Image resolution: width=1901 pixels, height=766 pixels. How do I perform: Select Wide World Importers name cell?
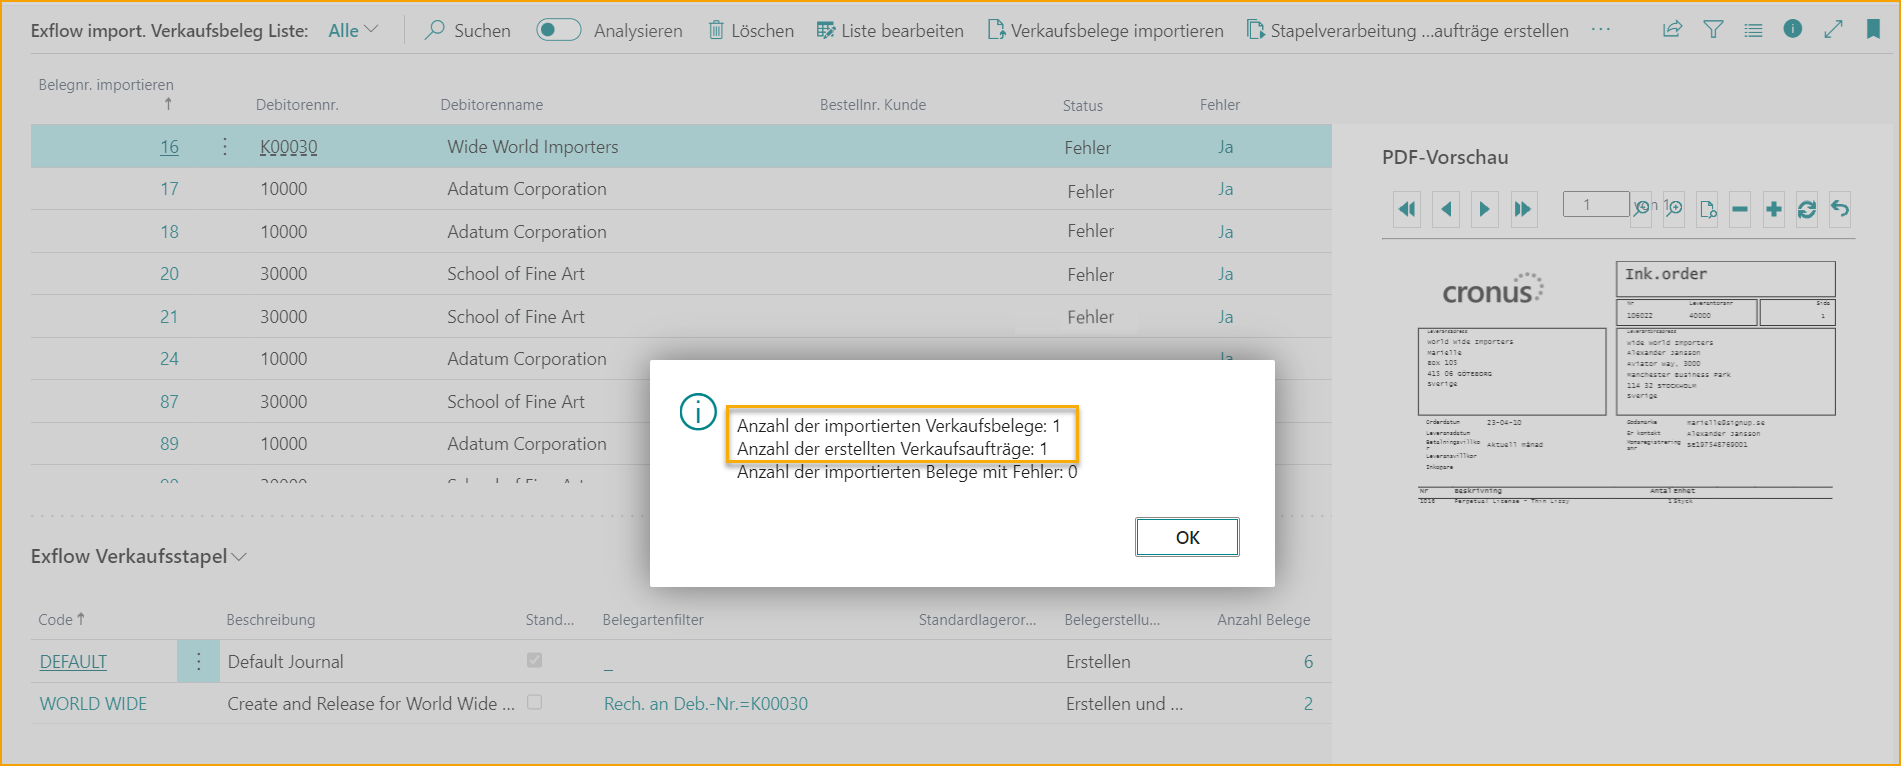tap(532, 147)
